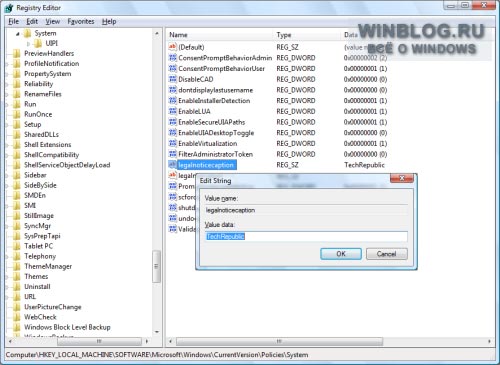Click the Uninstall folder icon
This screenshot has width=500, height=365.
click(17, 287)
